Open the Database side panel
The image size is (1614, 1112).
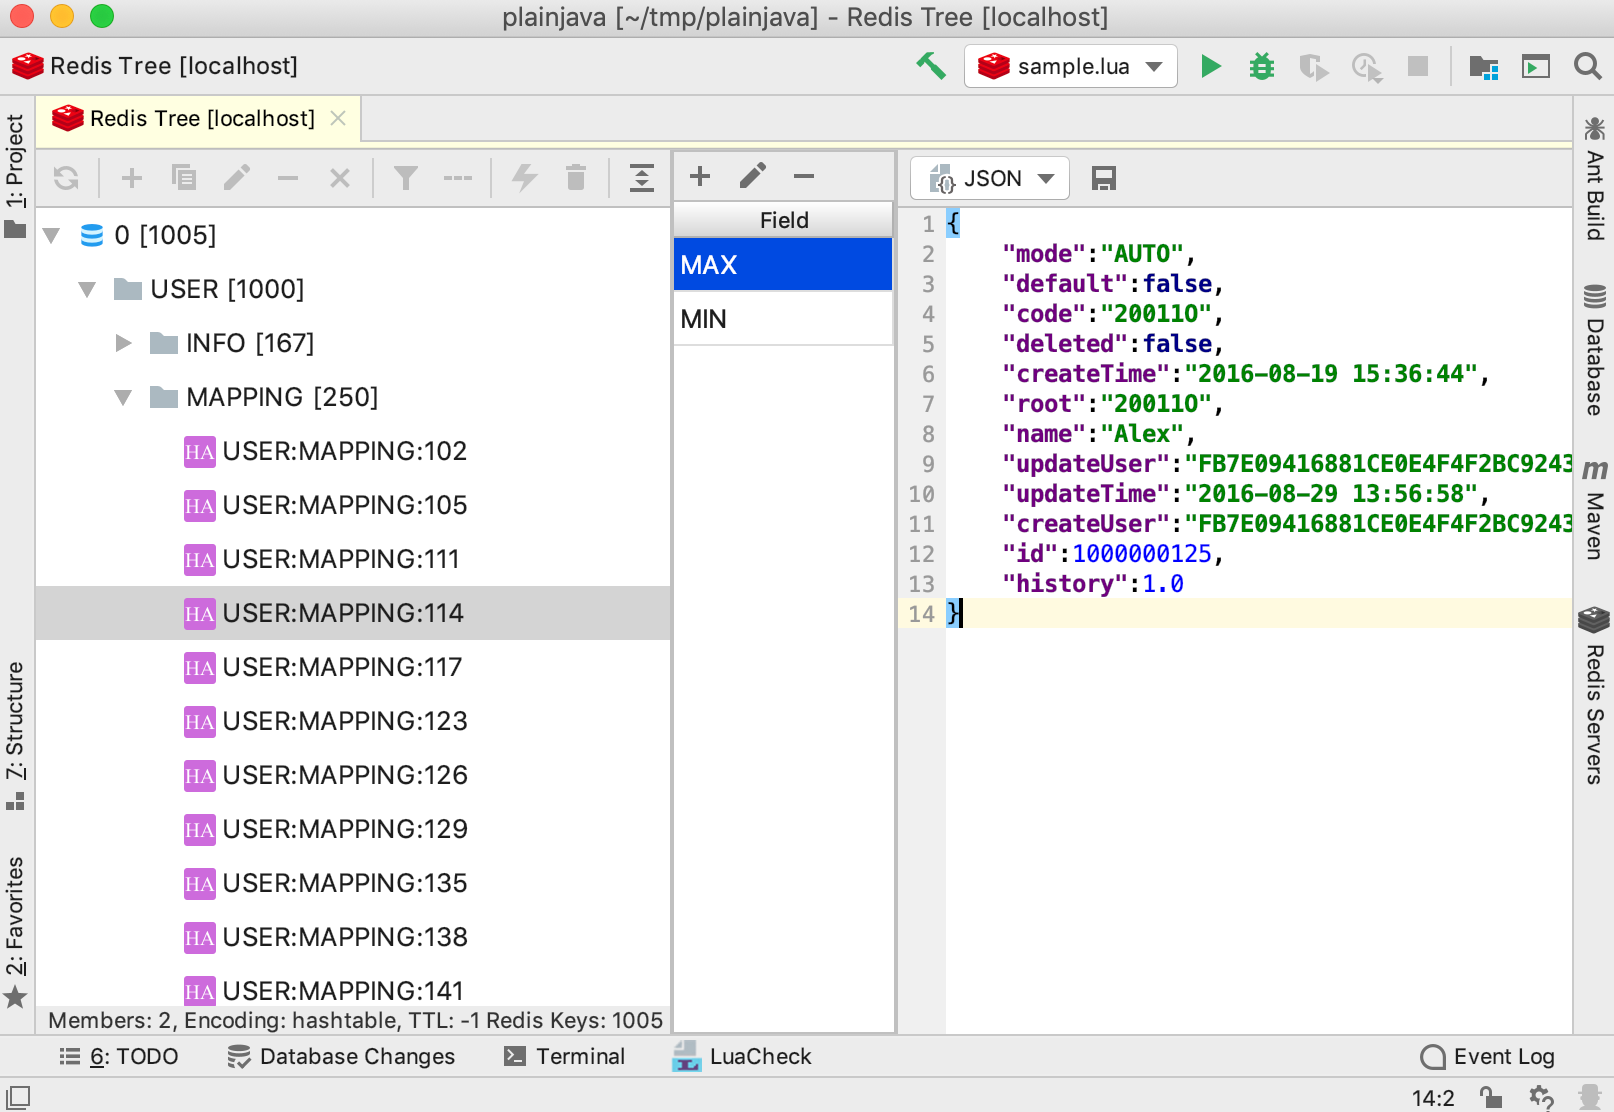(1594, 350)
